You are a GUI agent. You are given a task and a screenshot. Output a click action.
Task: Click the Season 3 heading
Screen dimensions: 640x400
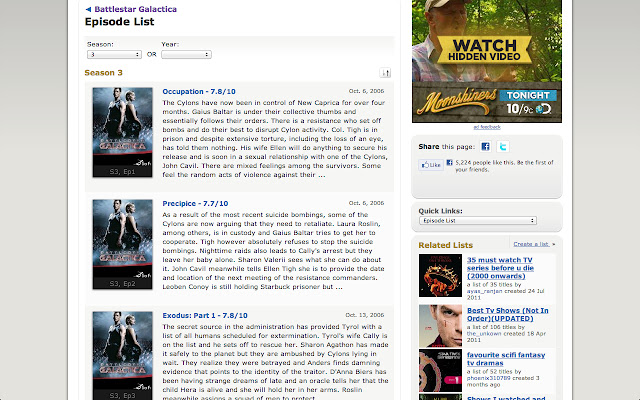(x=103, y=73)
